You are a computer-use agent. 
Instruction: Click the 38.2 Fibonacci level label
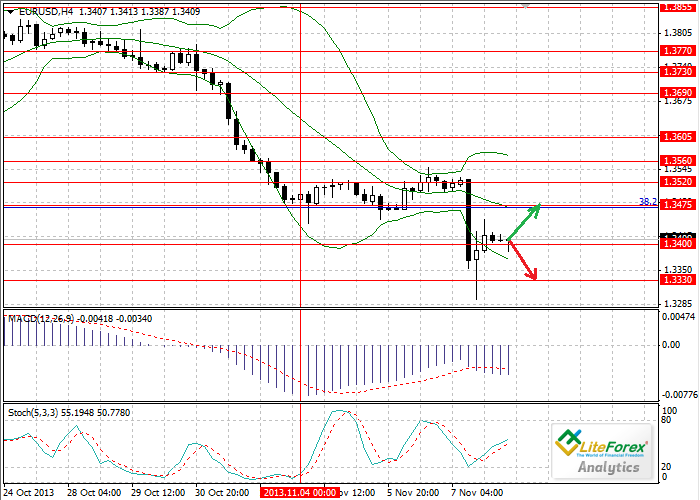click(x=647, y=201)
